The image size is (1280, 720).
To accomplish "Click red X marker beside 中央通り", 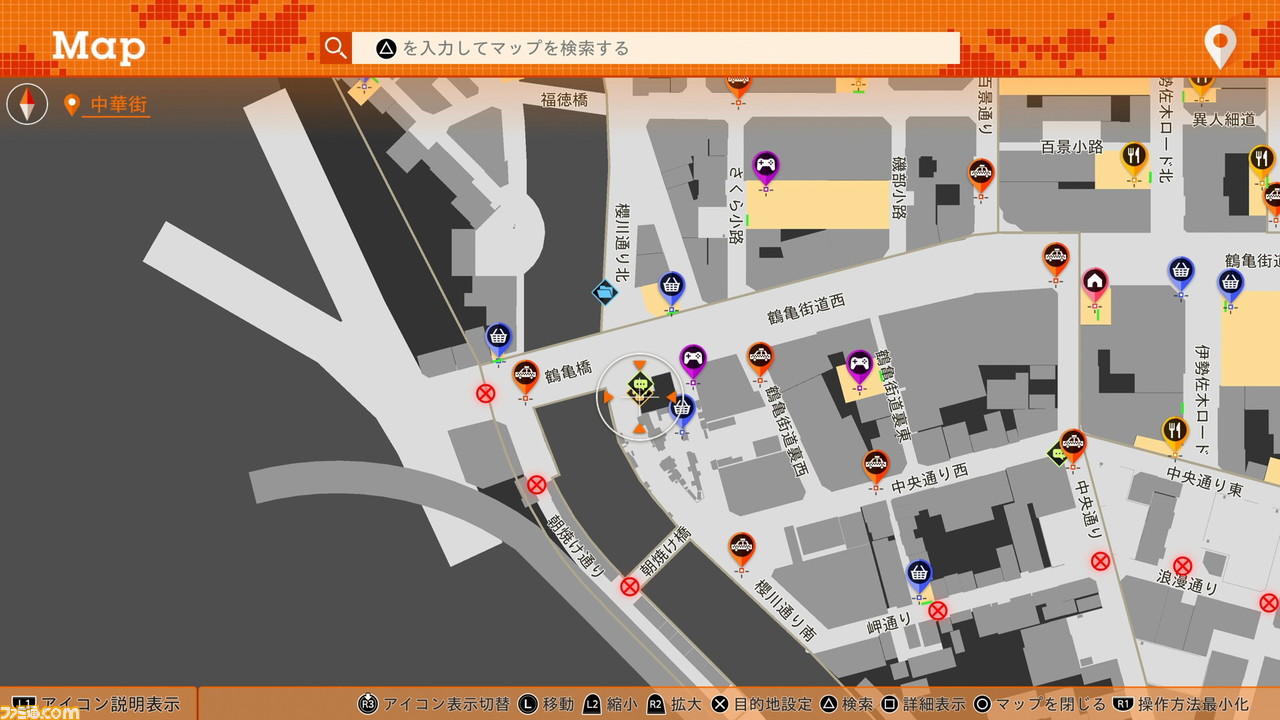I will 1101,561.
